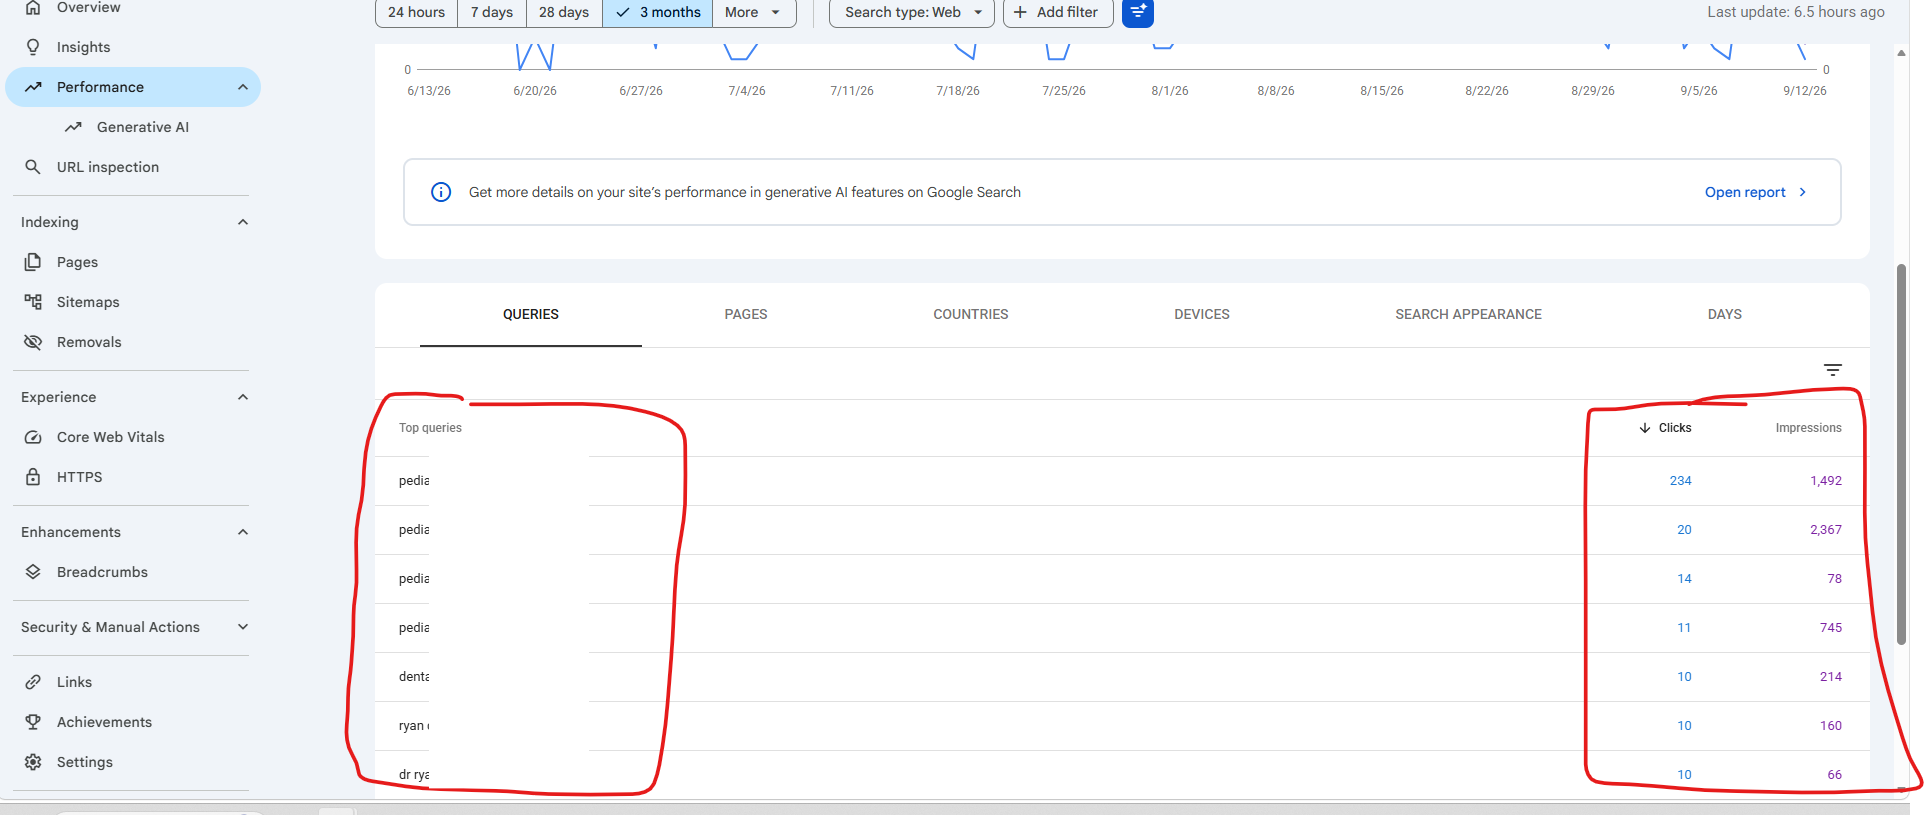Image resolution: width=1926 pixels, height=815 pixels.
Task: Click the 2,367 impressions value
Action: (1825, 530)
